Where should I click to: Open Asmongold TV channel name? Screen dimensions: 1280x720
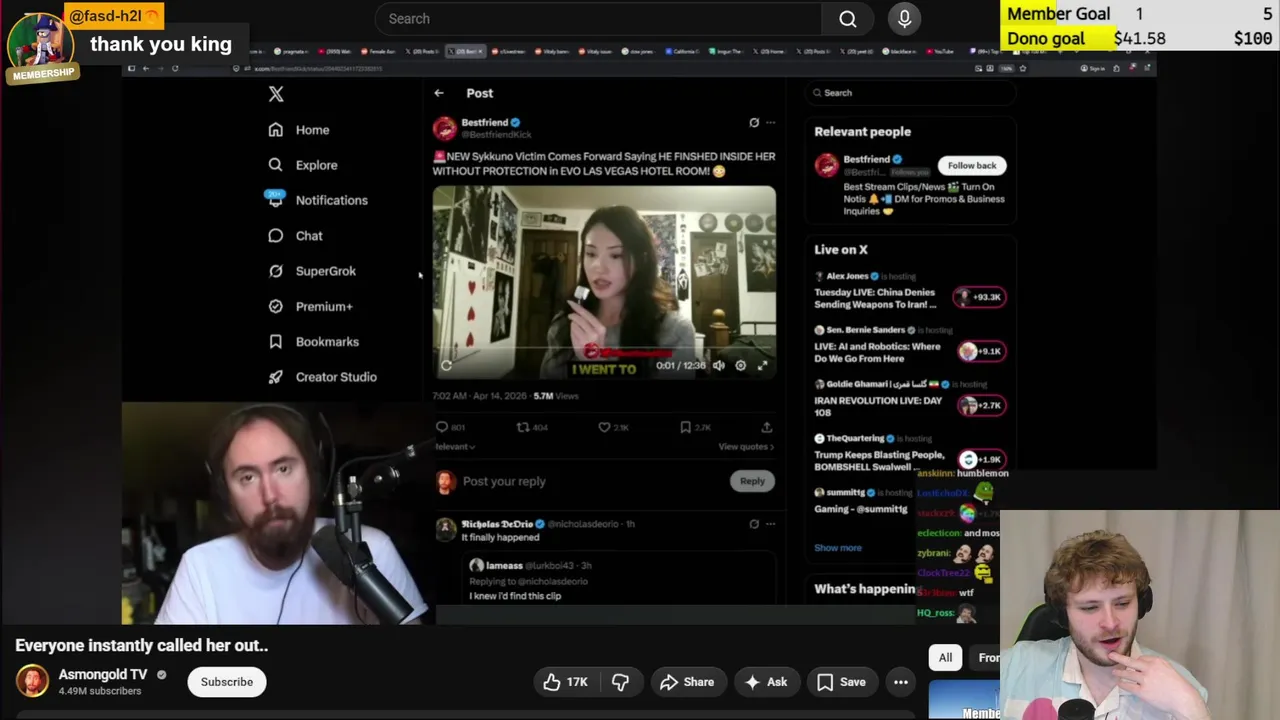click(103, 675)
